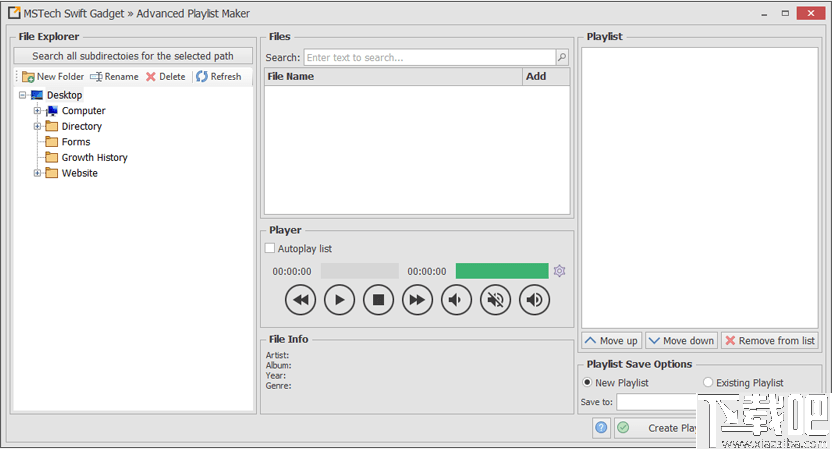Click the Desktop computer icon in tree
Image resolution: width=832 pixels, height=449 pixels.
coord(37,95)
